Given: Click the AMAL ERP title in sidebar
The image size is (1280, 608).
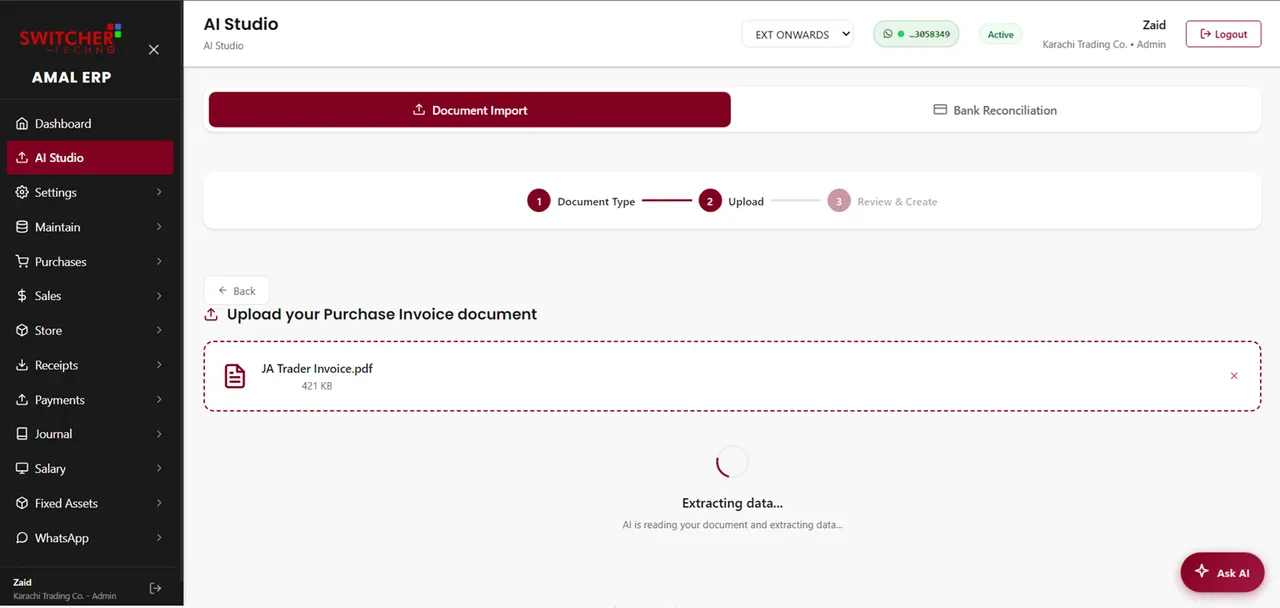Looking at the screenshot, I should (x=71, y=78).
